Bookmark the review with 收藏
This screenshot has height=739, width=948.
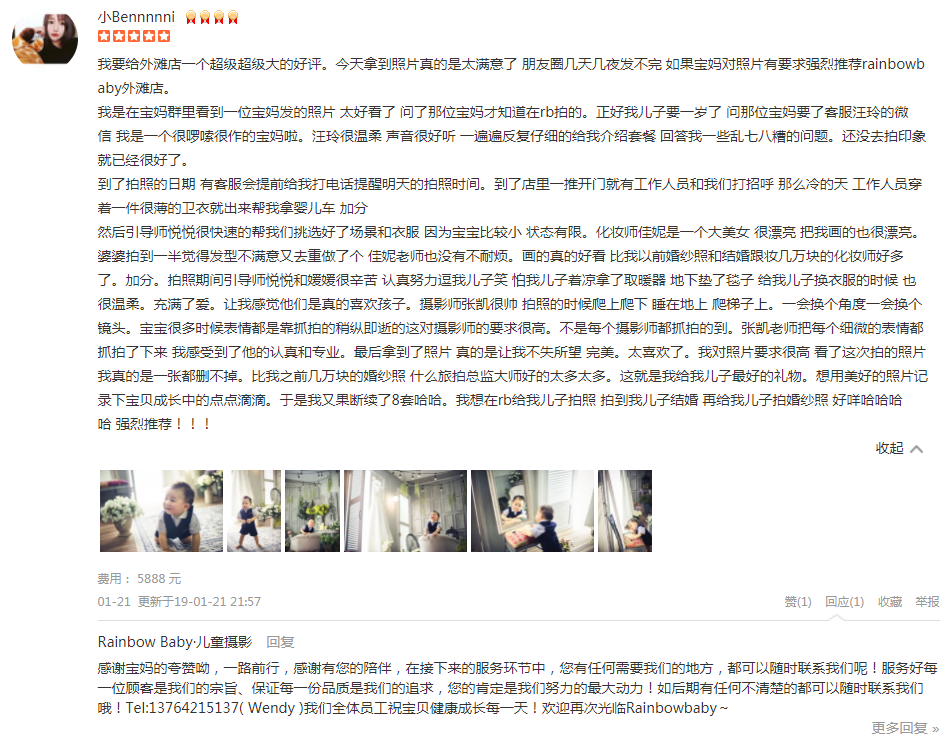(x=890, y=602)
